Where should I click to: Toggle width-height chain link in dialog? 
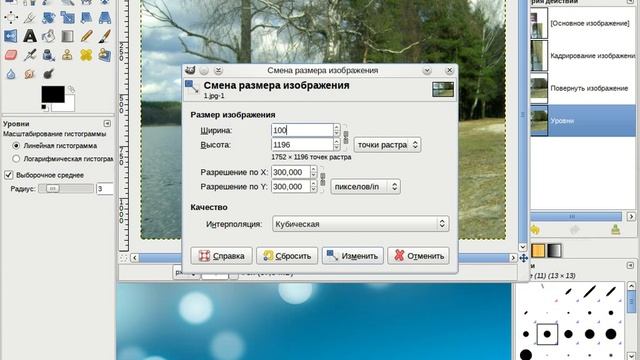tap(346, 137)
